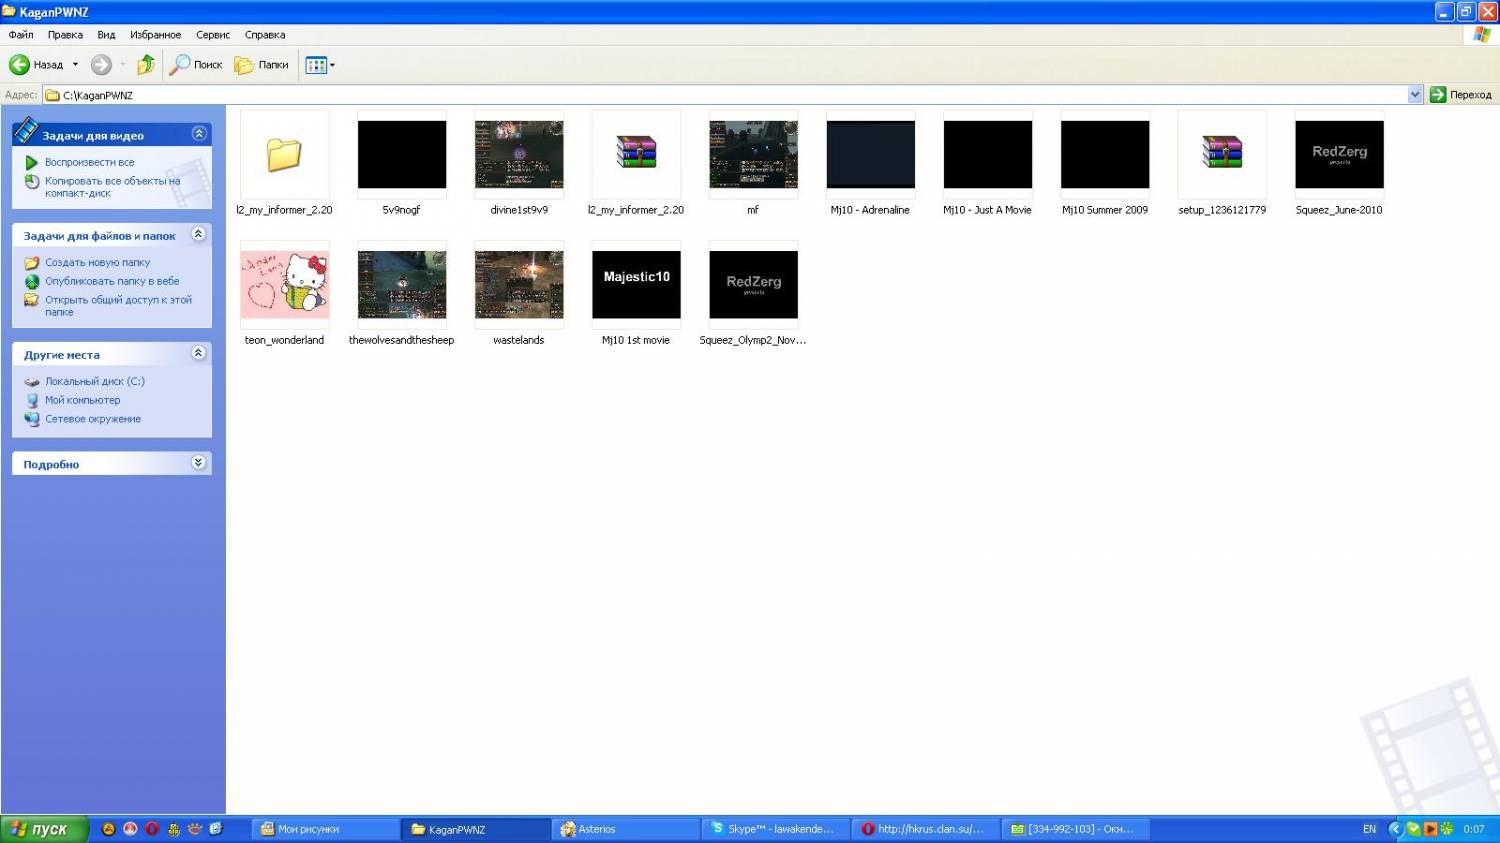
Task: Click the green Back arrow button
Action: point(20,65)
